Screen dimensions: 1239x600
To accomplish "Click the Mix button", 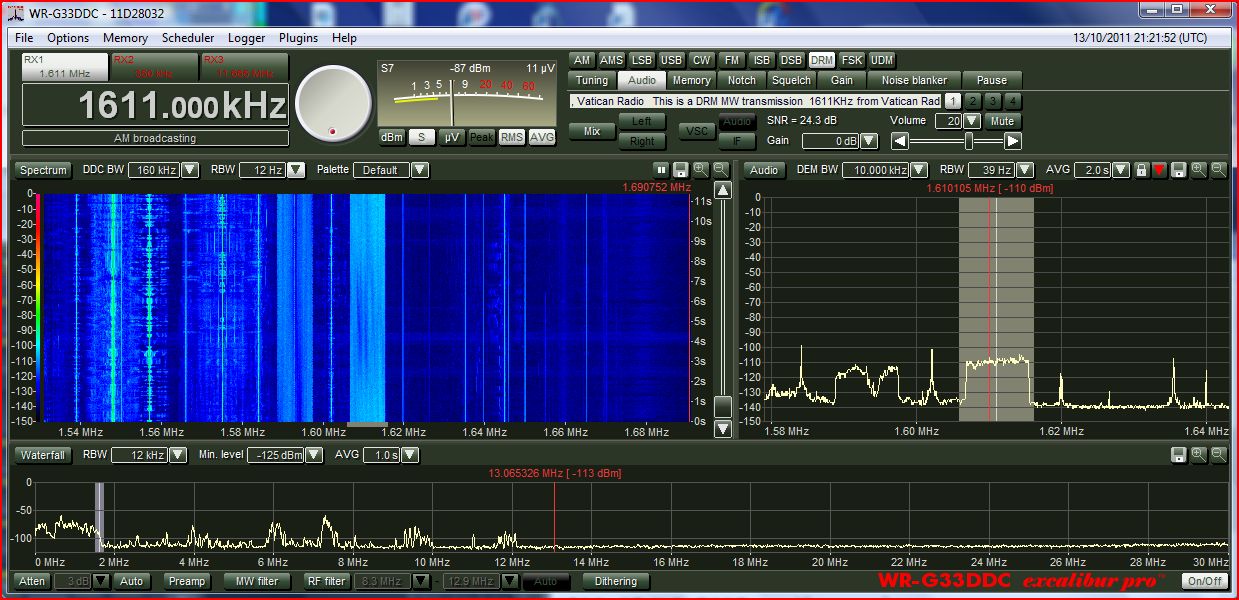I will click(592, 131).
